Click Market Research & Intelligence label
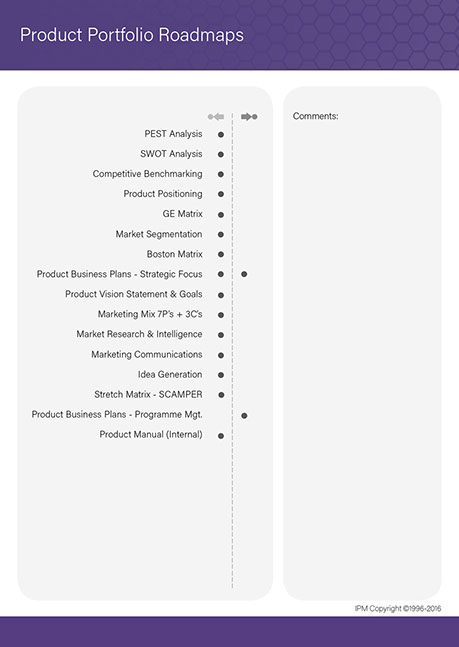 [140, 334]
